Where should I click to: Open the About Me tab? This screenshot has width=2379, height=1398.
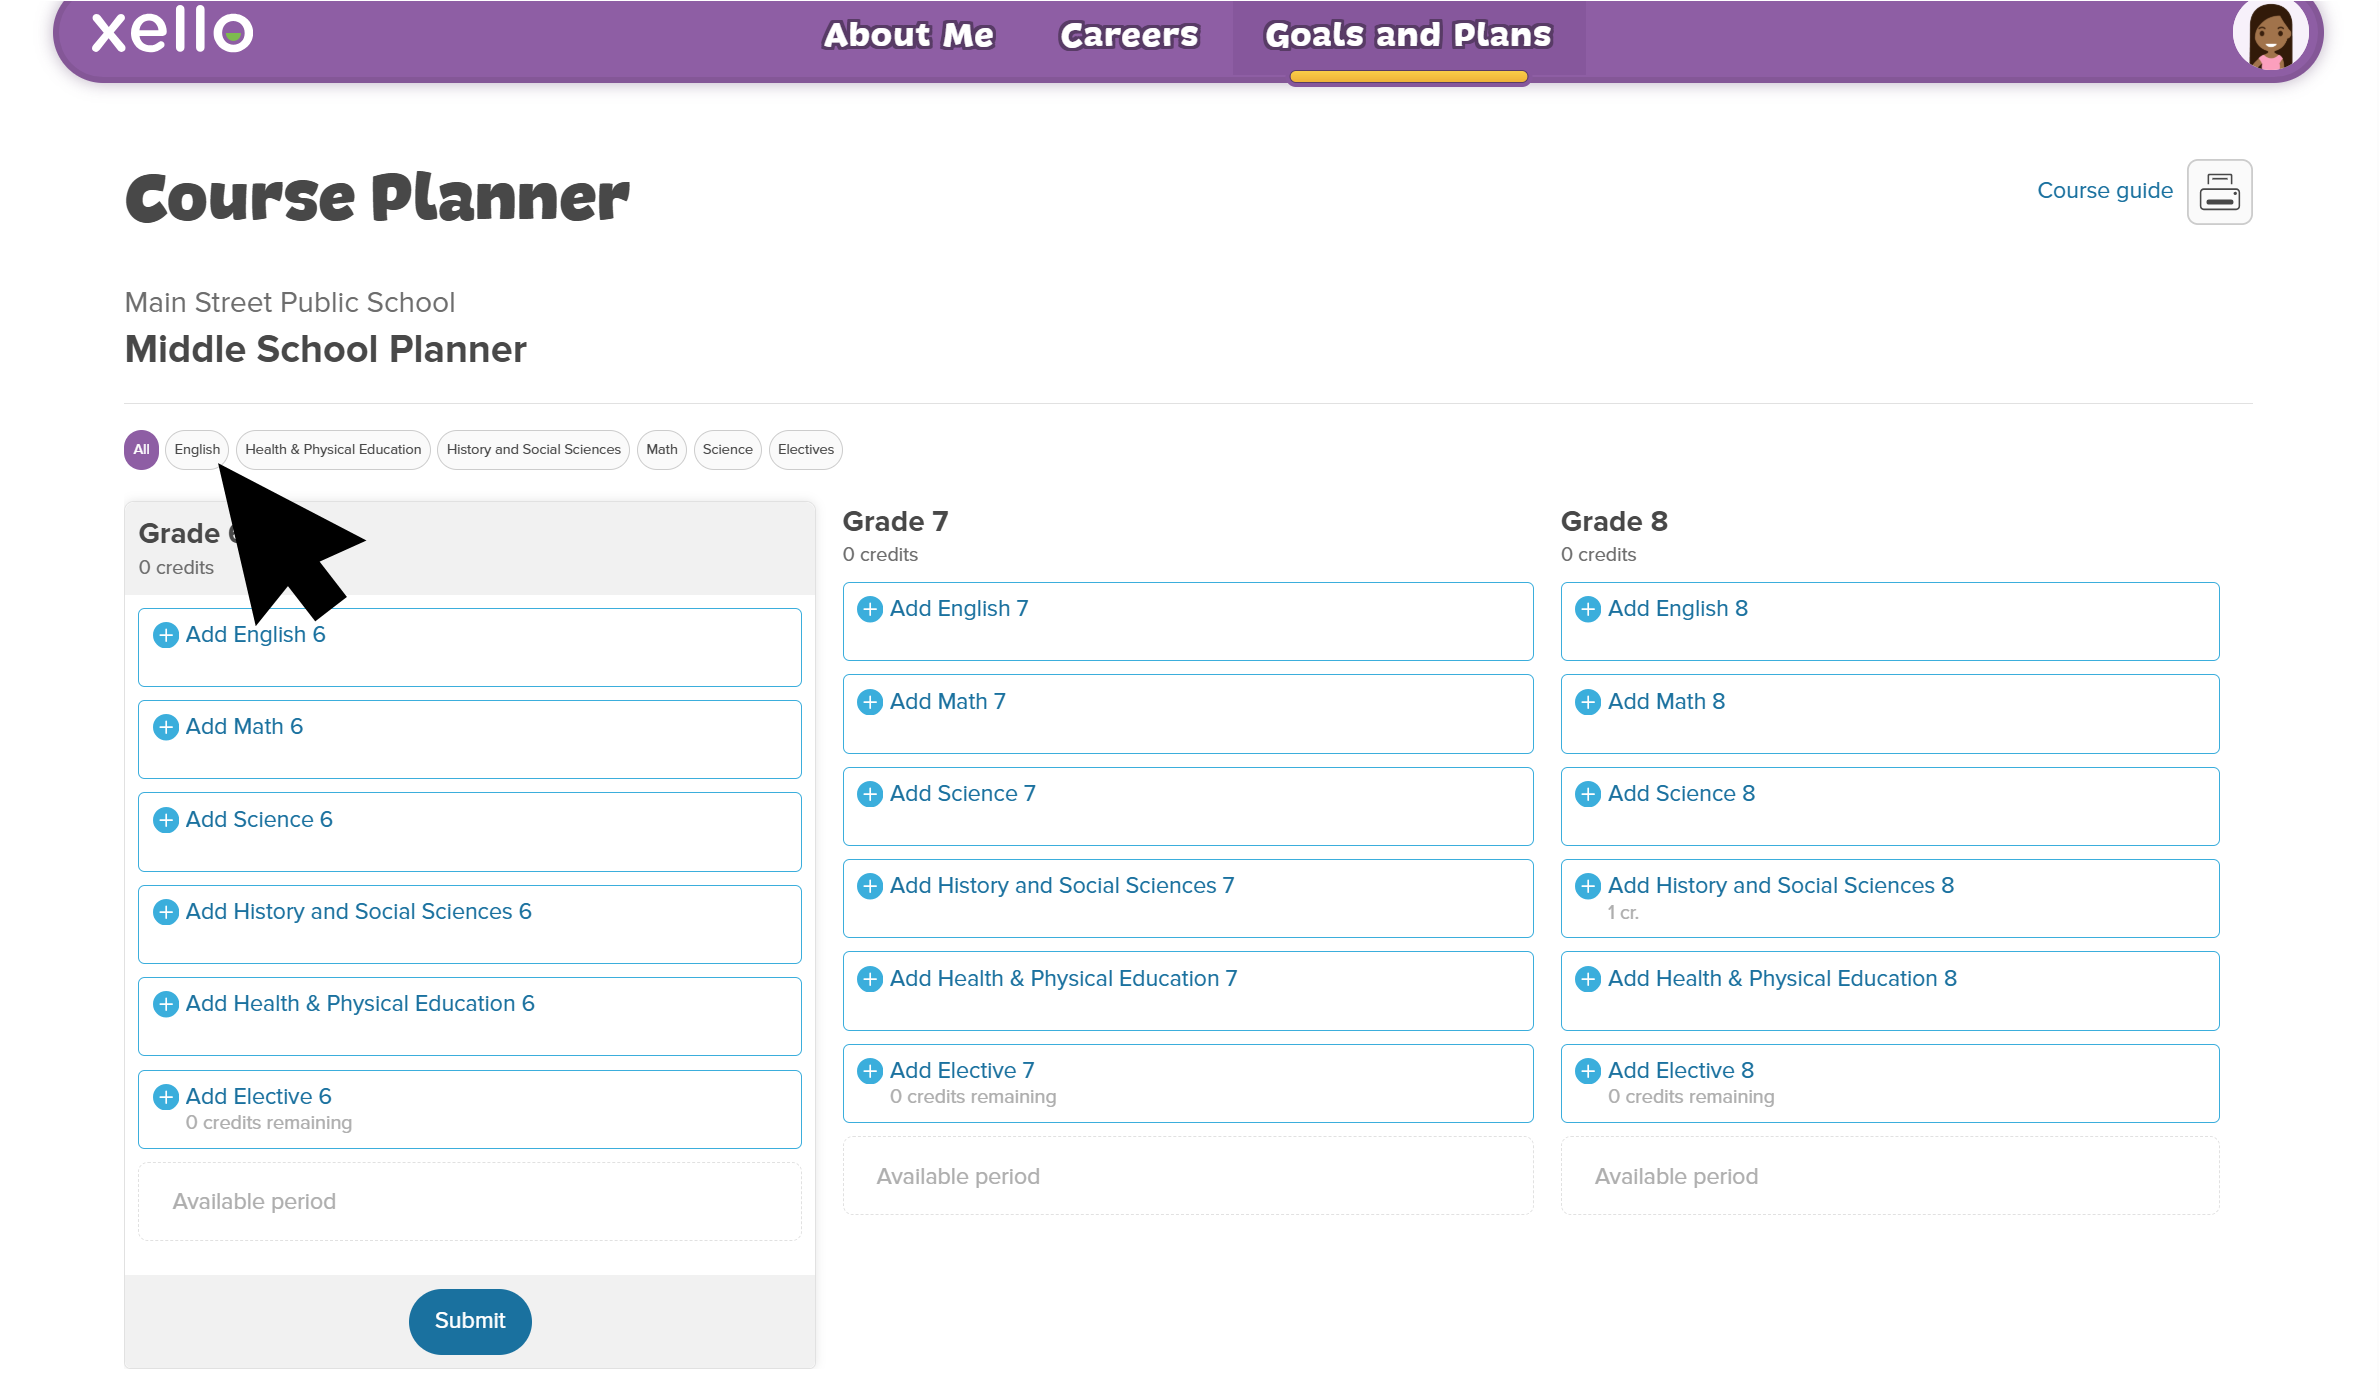(x=908, y=36)
